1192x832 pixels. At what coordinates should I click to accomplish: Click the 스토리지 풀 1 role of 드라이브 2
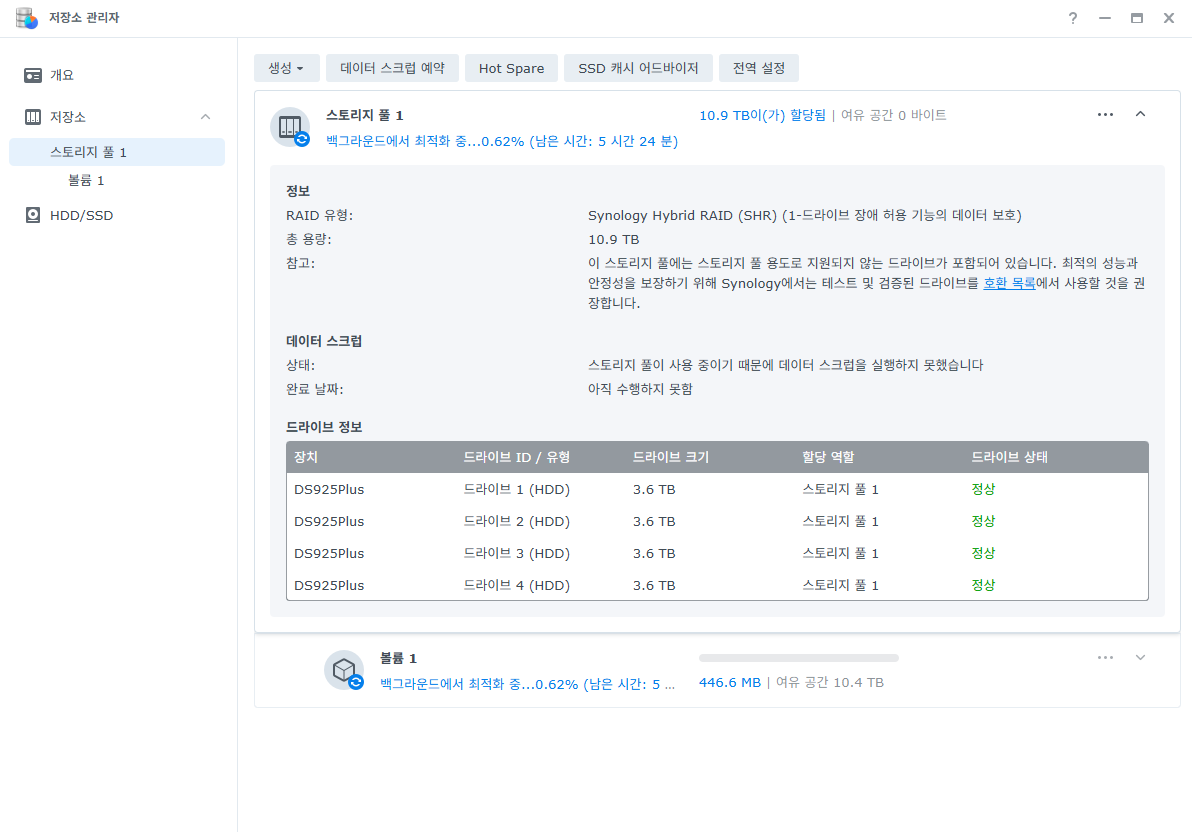click(840, 521)
